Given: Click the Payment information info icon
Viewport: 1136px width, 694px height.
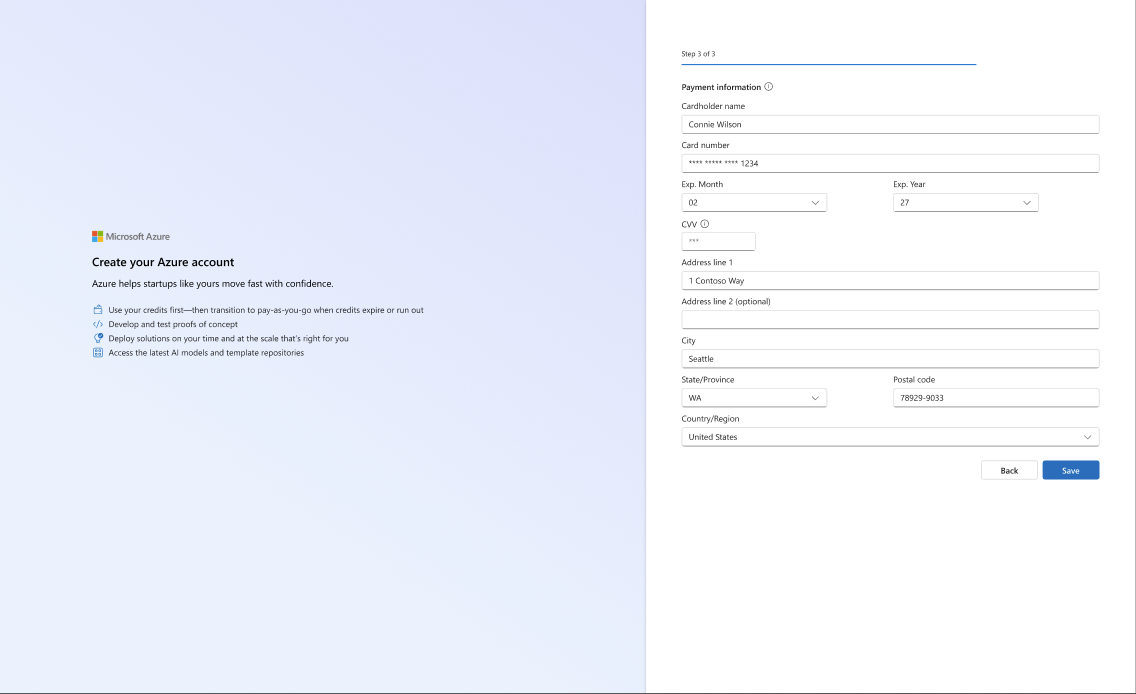Looking at the screenshot, I should click(x=769, y=87).
